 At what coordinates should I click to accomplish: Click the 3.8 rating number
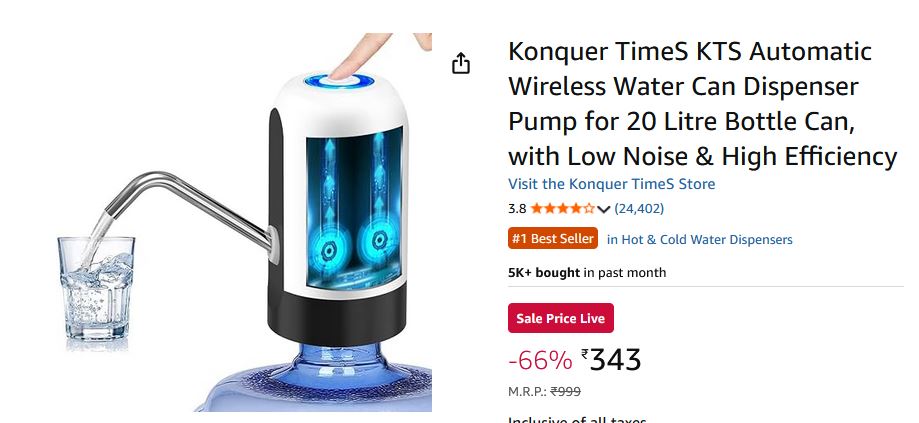(517, 209)
